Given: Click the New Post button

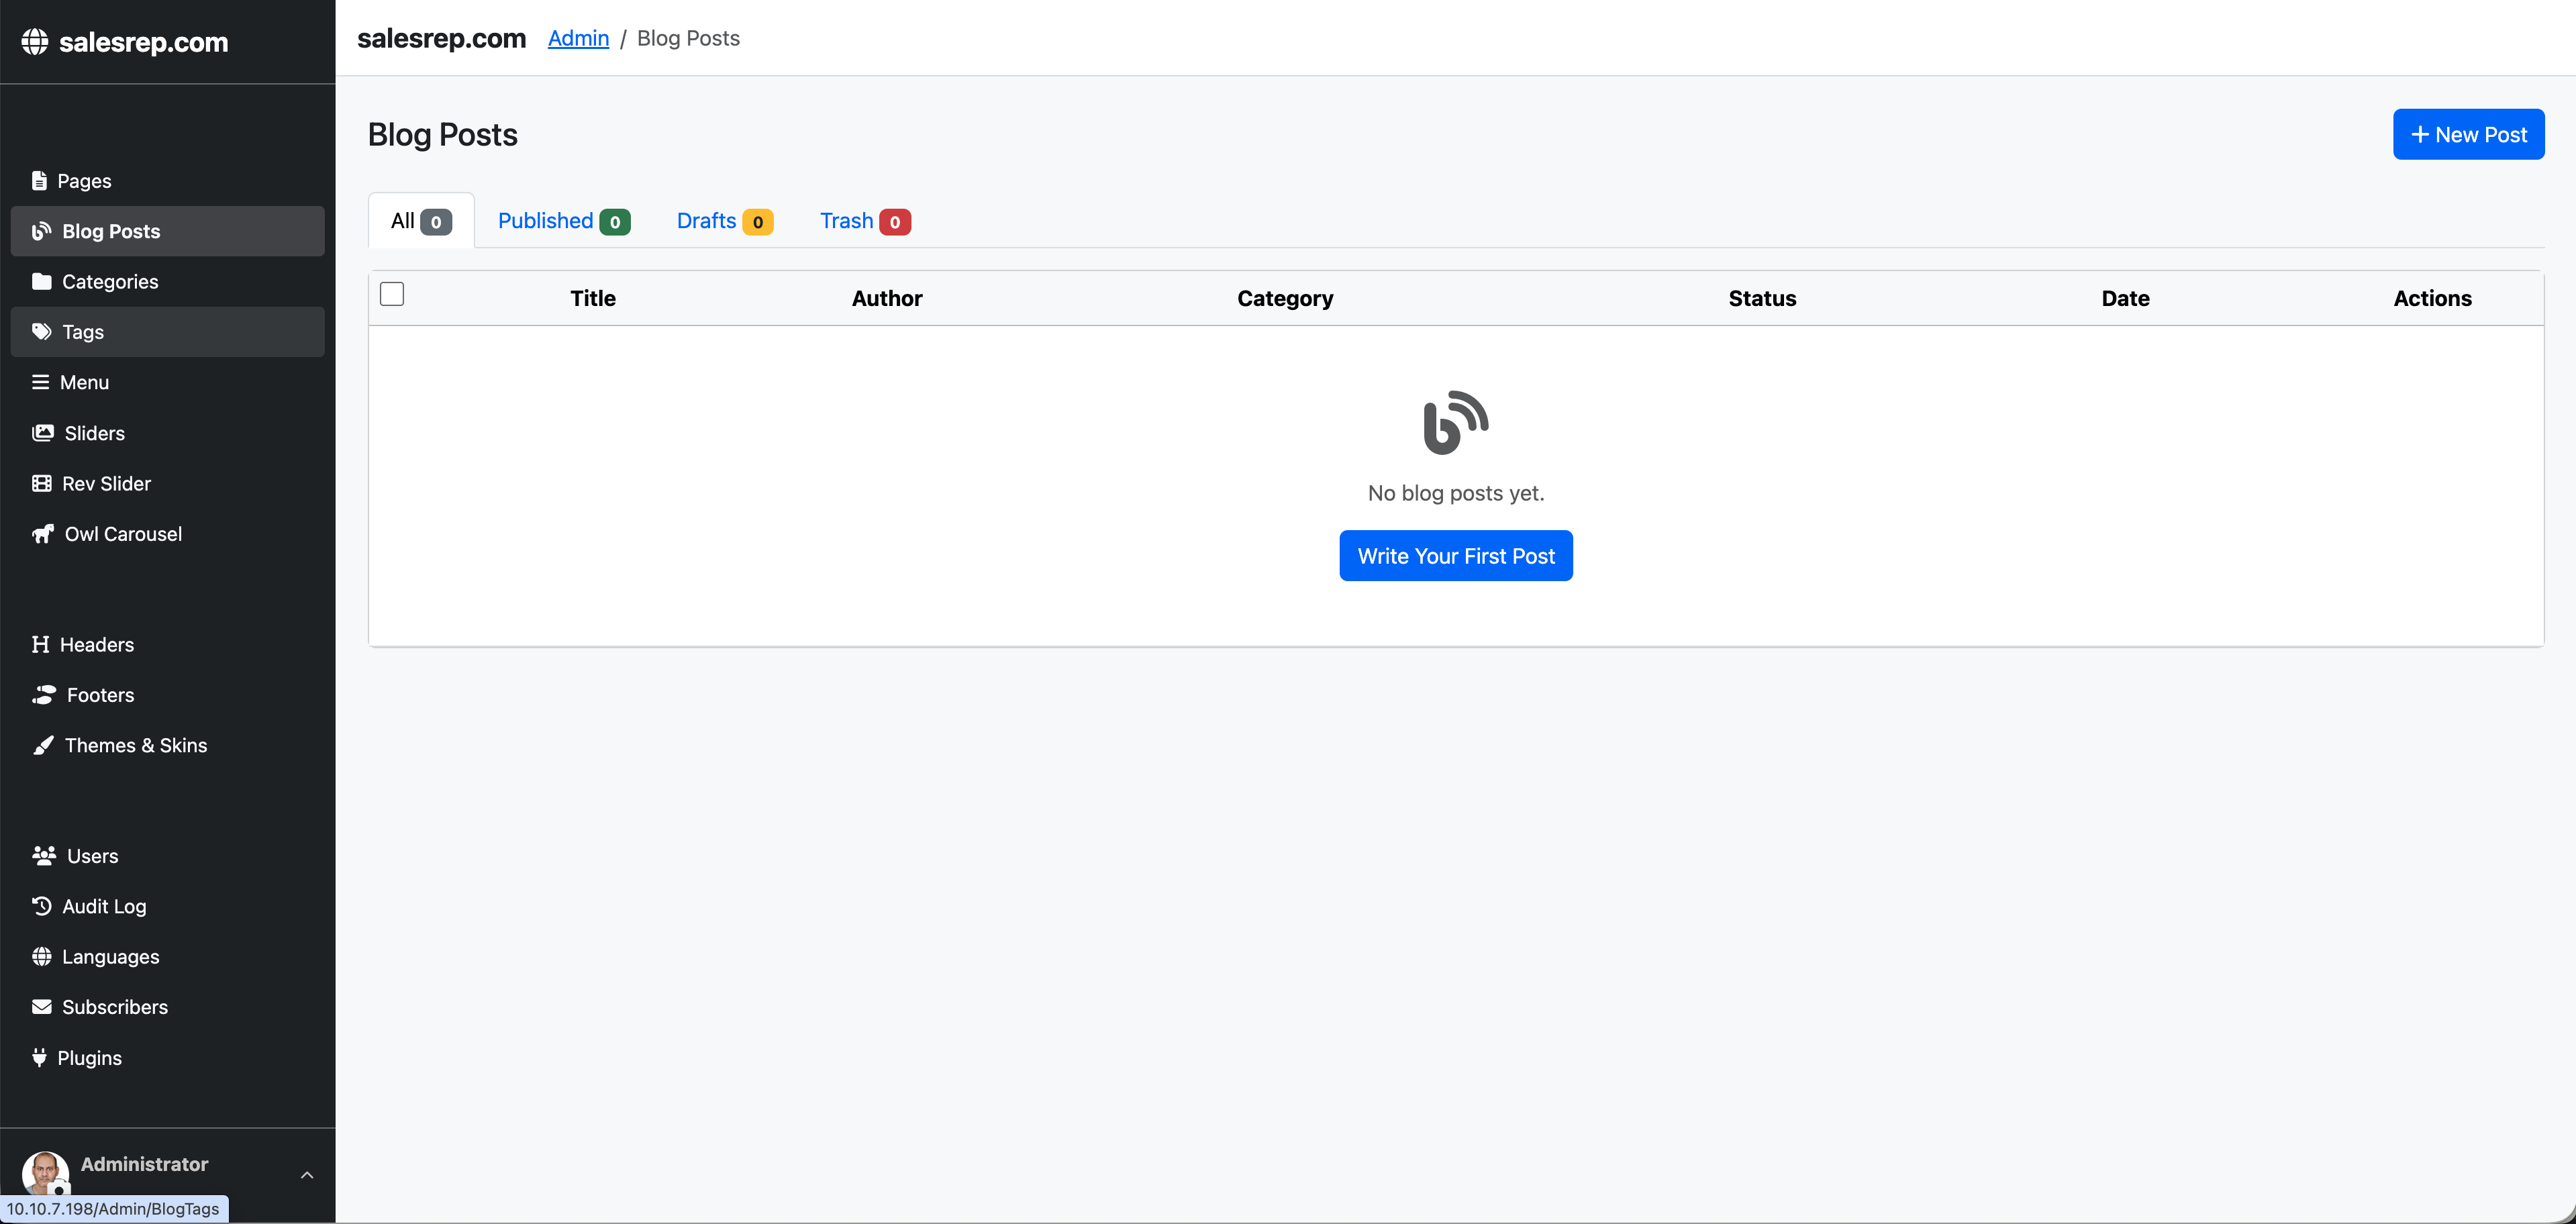Looking at the screenshot, I should [x=2468, y=133].
